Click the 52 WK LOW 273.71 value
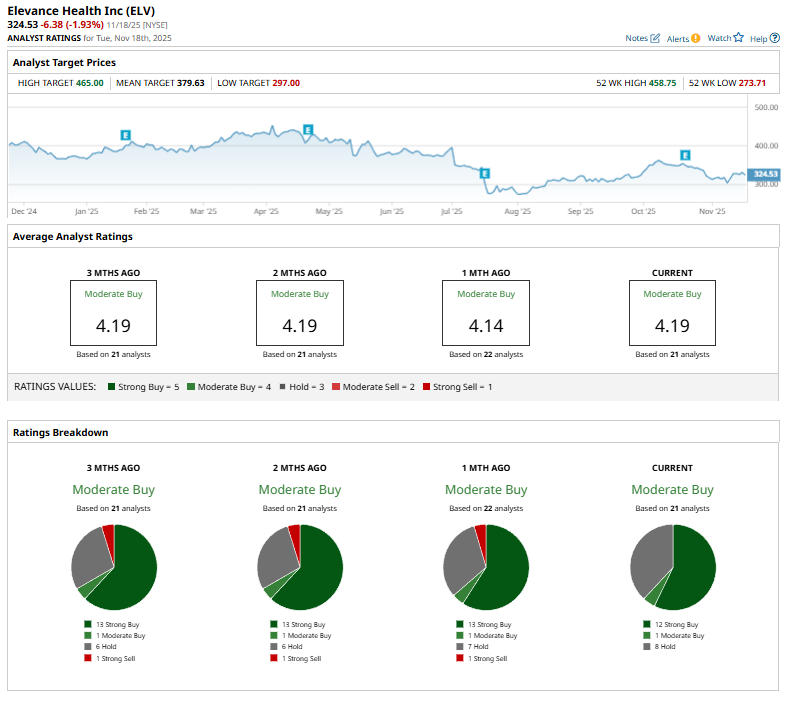This screenshot has height=701, width=786. point(752,83)
